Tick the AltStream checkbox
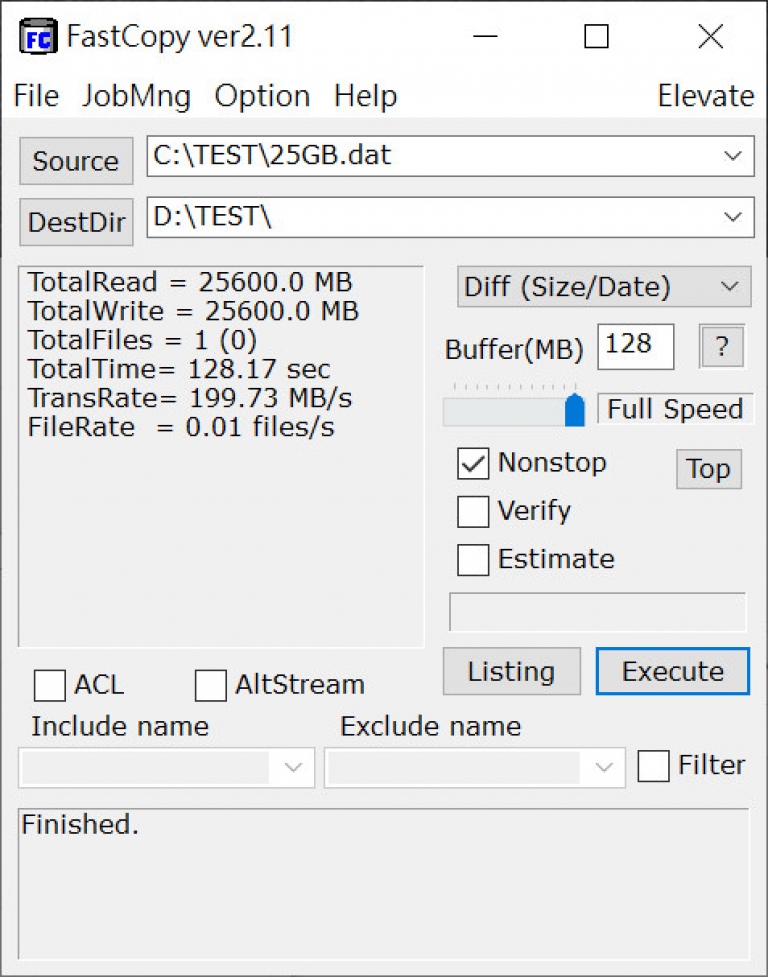Viewport: 768px width, 977px height. point(211,685)
